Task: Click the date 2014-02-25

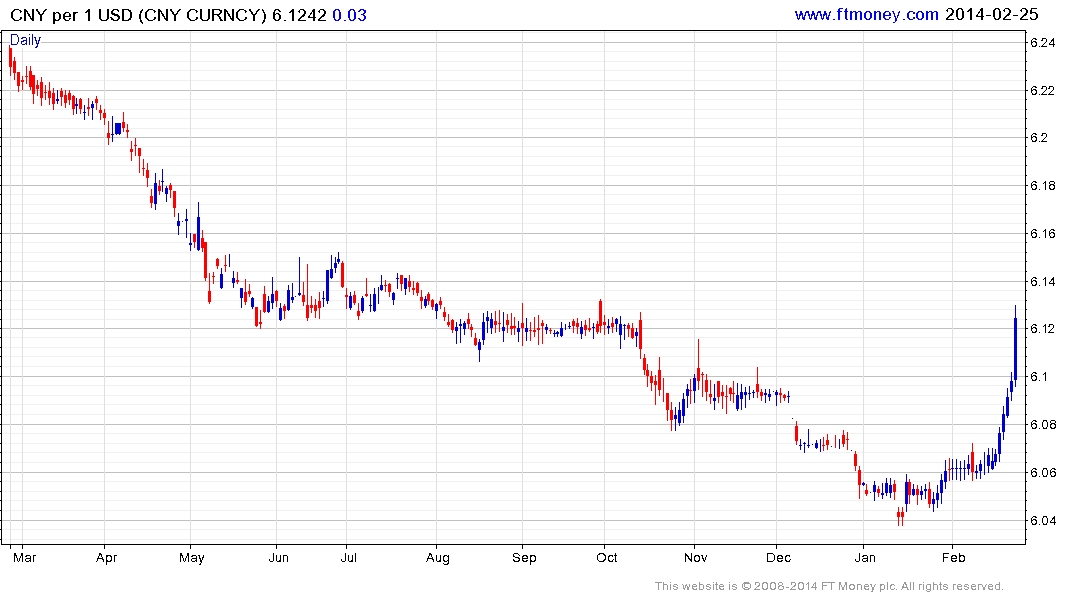Action: tap(991, 14)
